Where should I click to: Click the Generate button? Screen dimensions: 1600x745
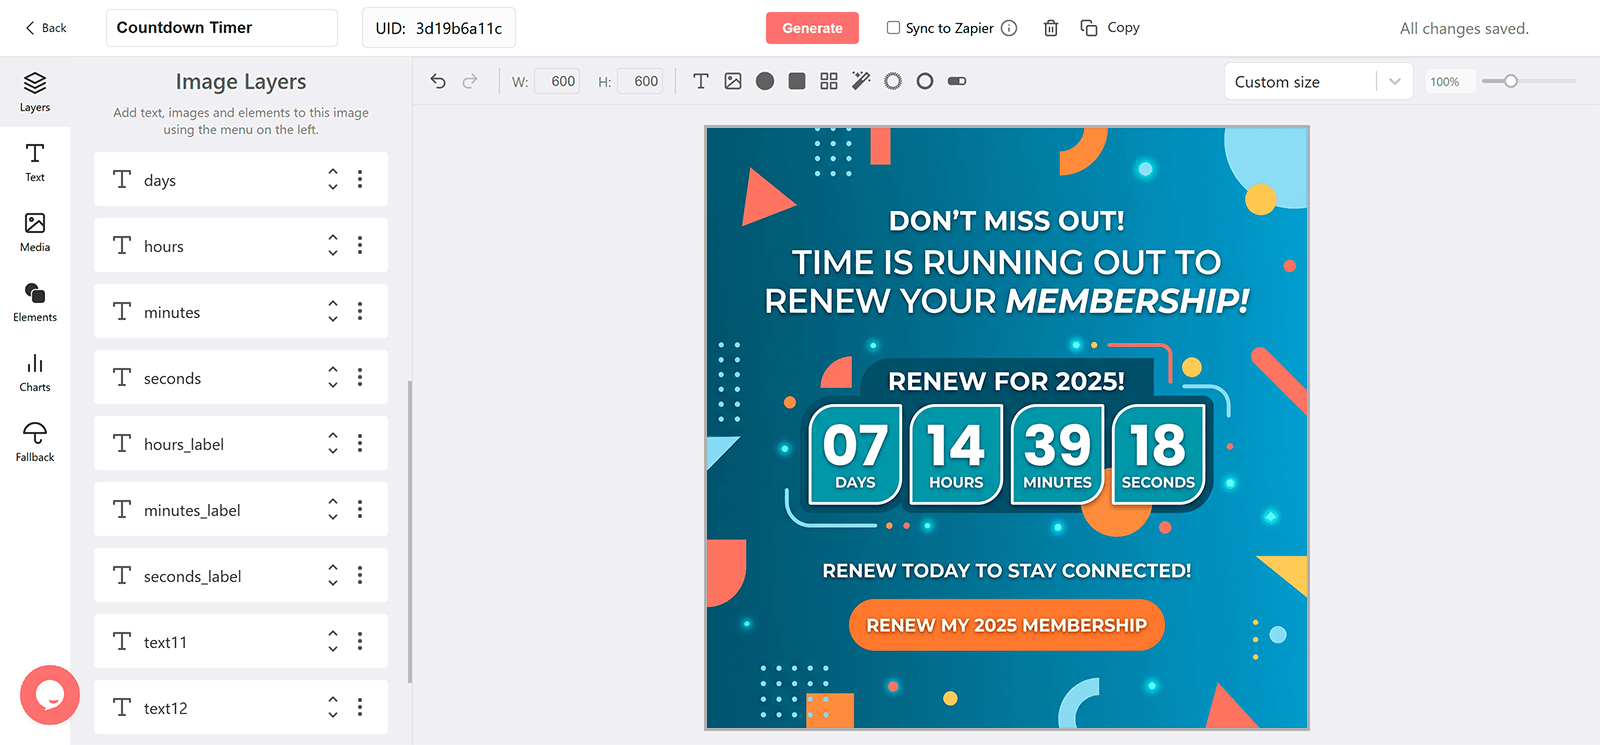pos(812,28)
